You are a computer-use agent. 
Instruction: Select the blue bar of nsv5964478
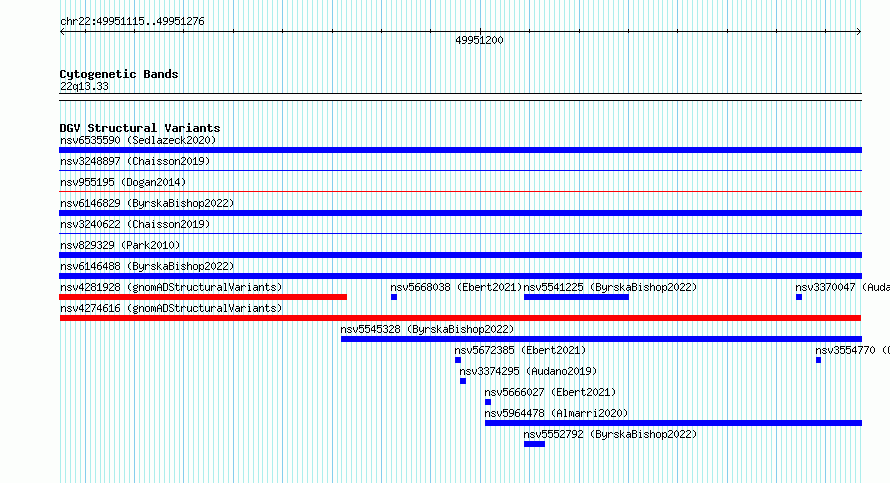(673, 423)
